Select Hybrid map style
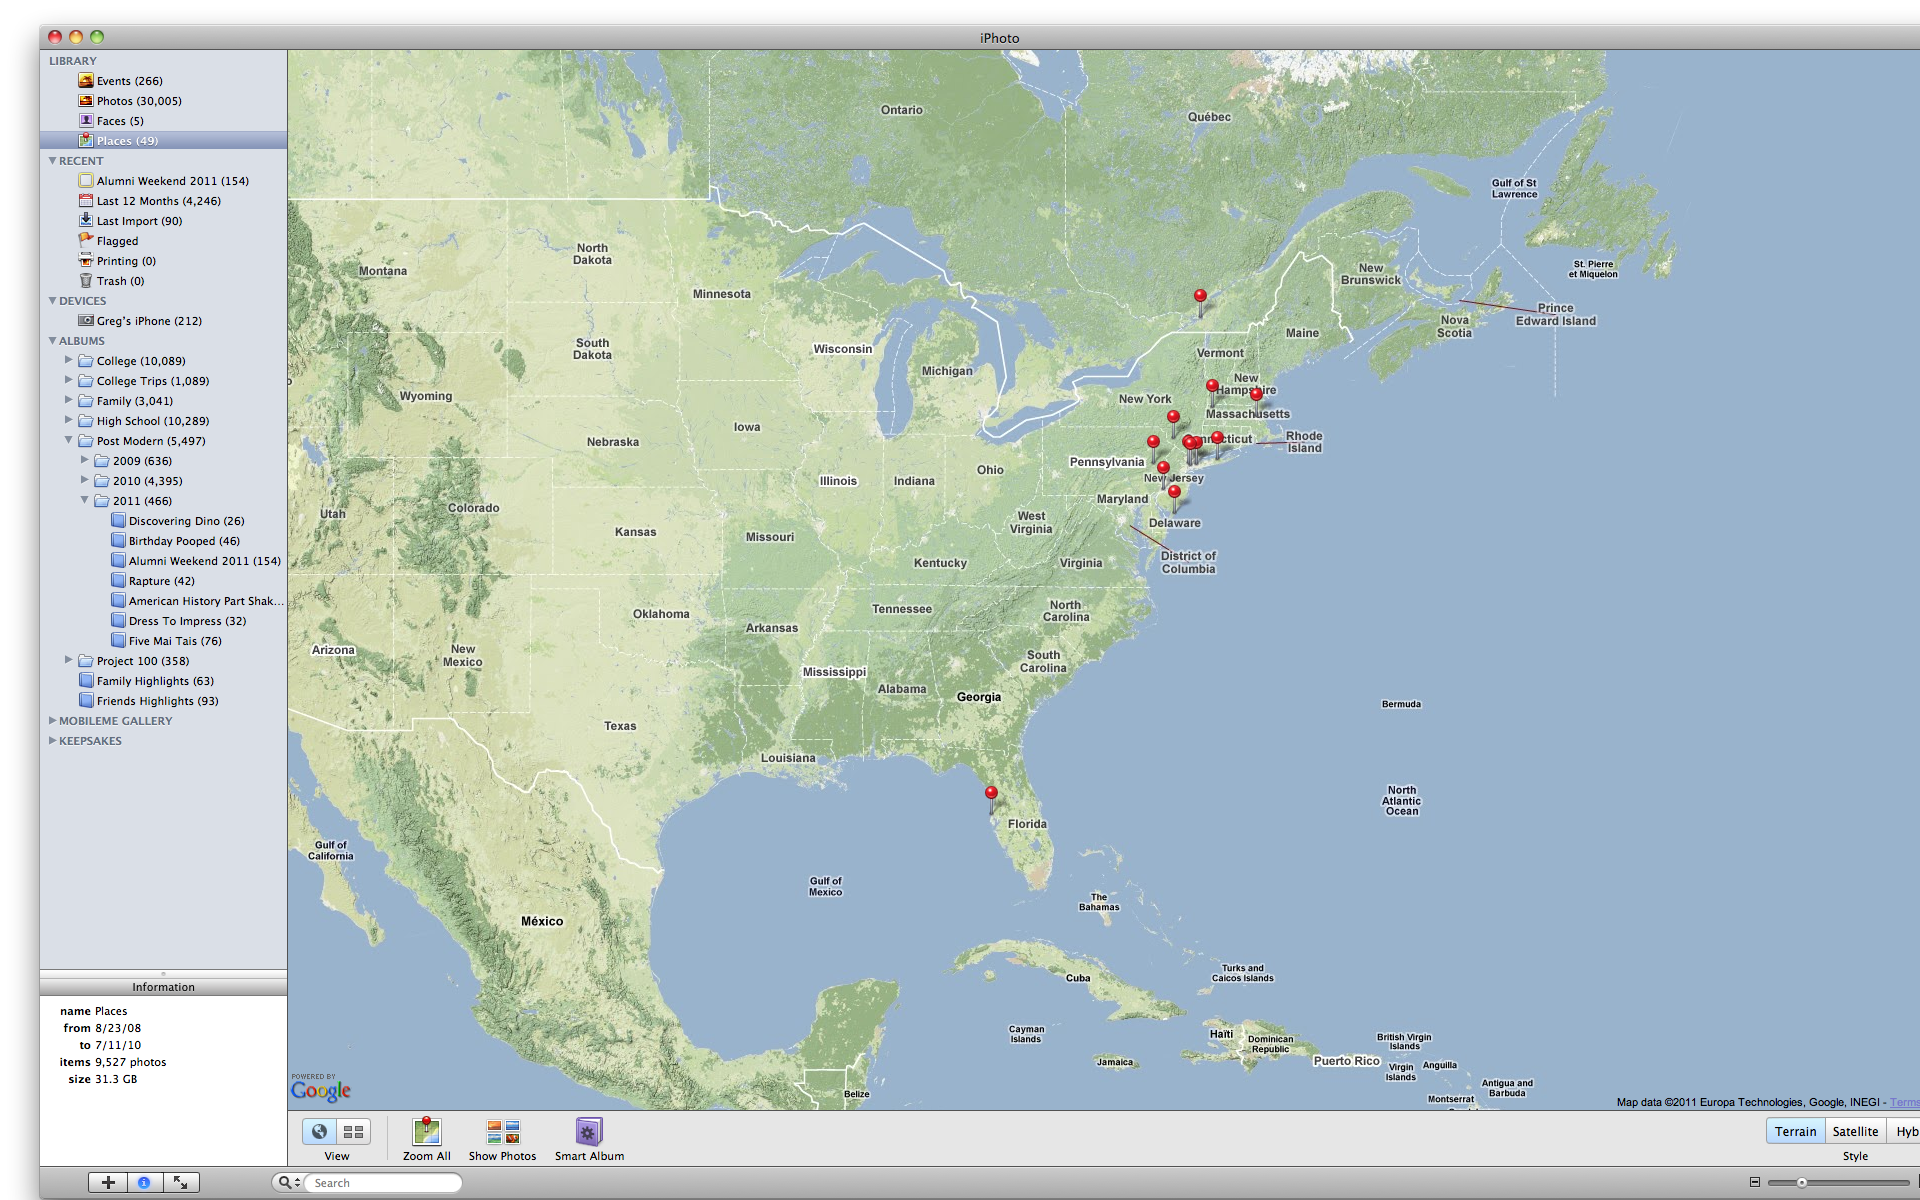This screenshot has height=1200, width=1920. pyautogui.click(x=1904, y=1131)
